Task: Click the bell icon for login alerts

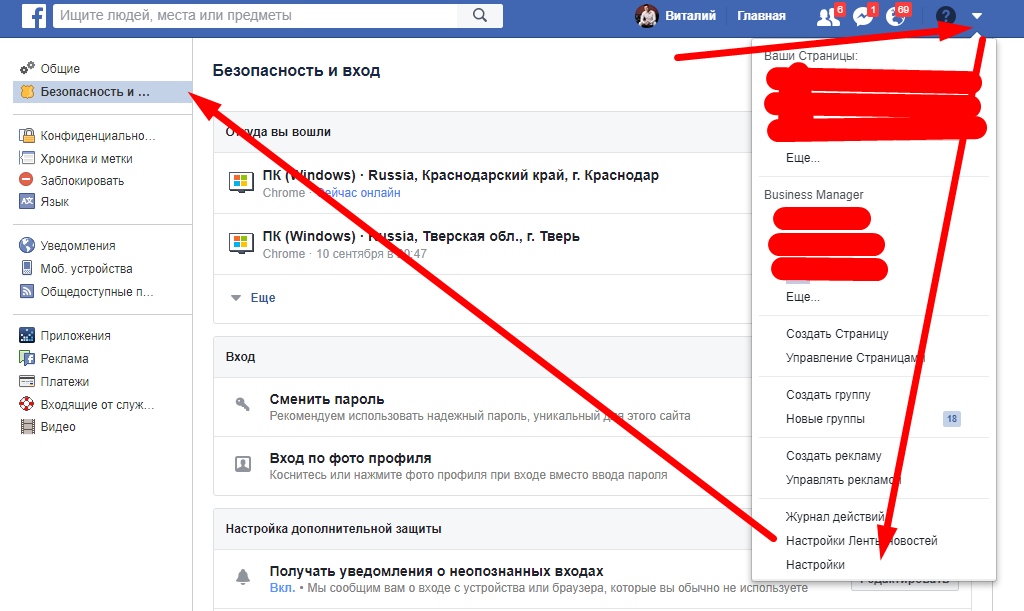Action: coord(243,576)
